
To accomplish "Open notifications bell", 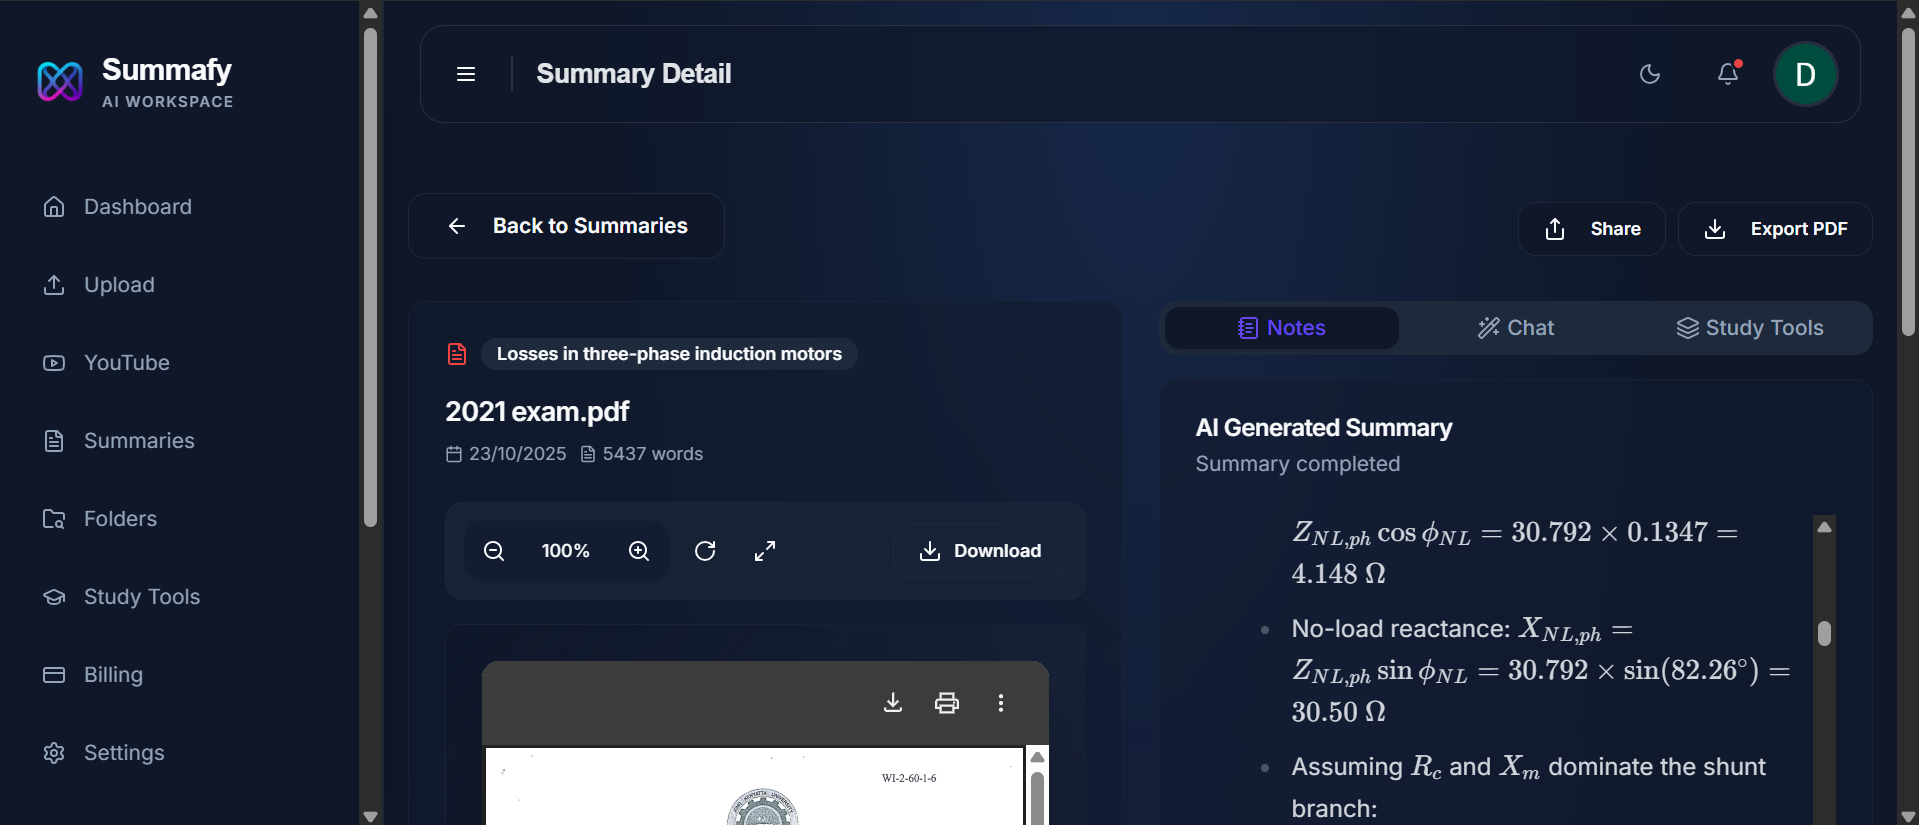I will 1728,74.
